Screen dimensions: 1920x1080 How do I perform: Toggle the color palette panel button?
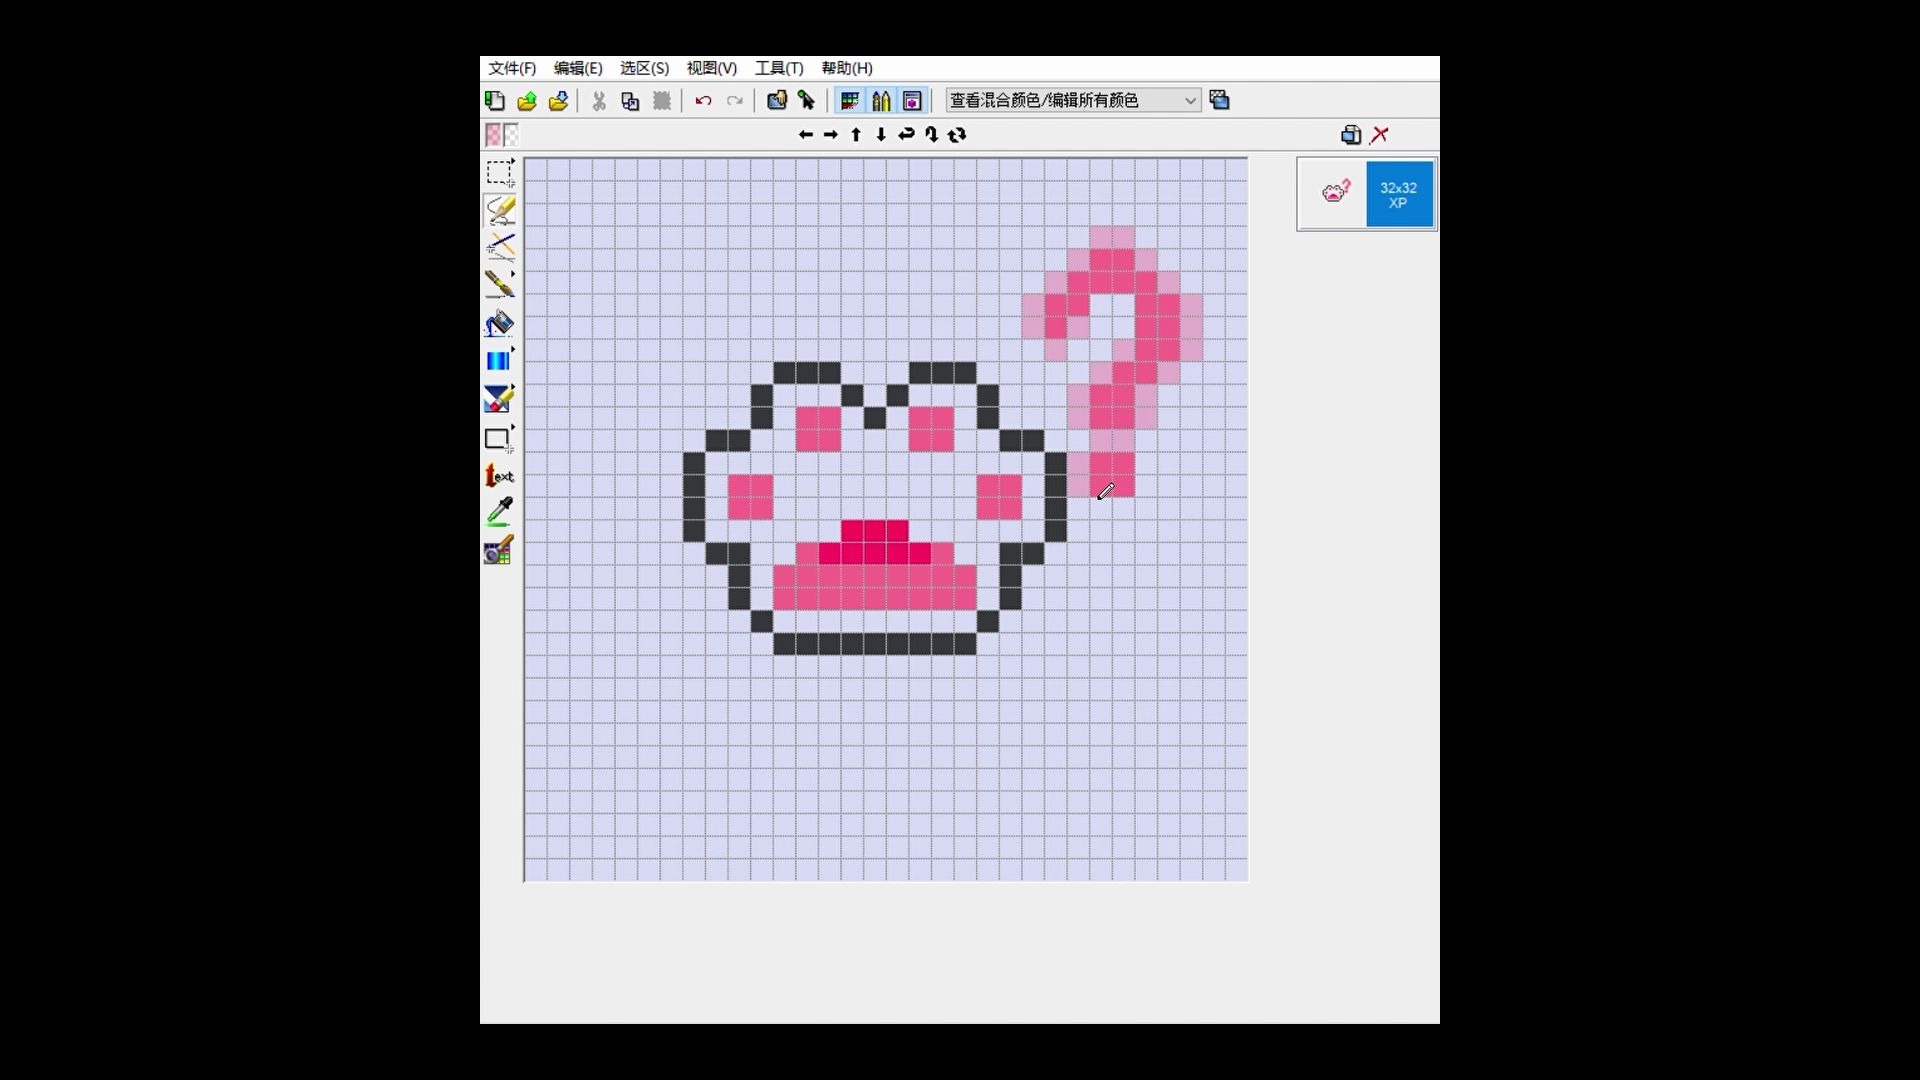click(850, 101)
